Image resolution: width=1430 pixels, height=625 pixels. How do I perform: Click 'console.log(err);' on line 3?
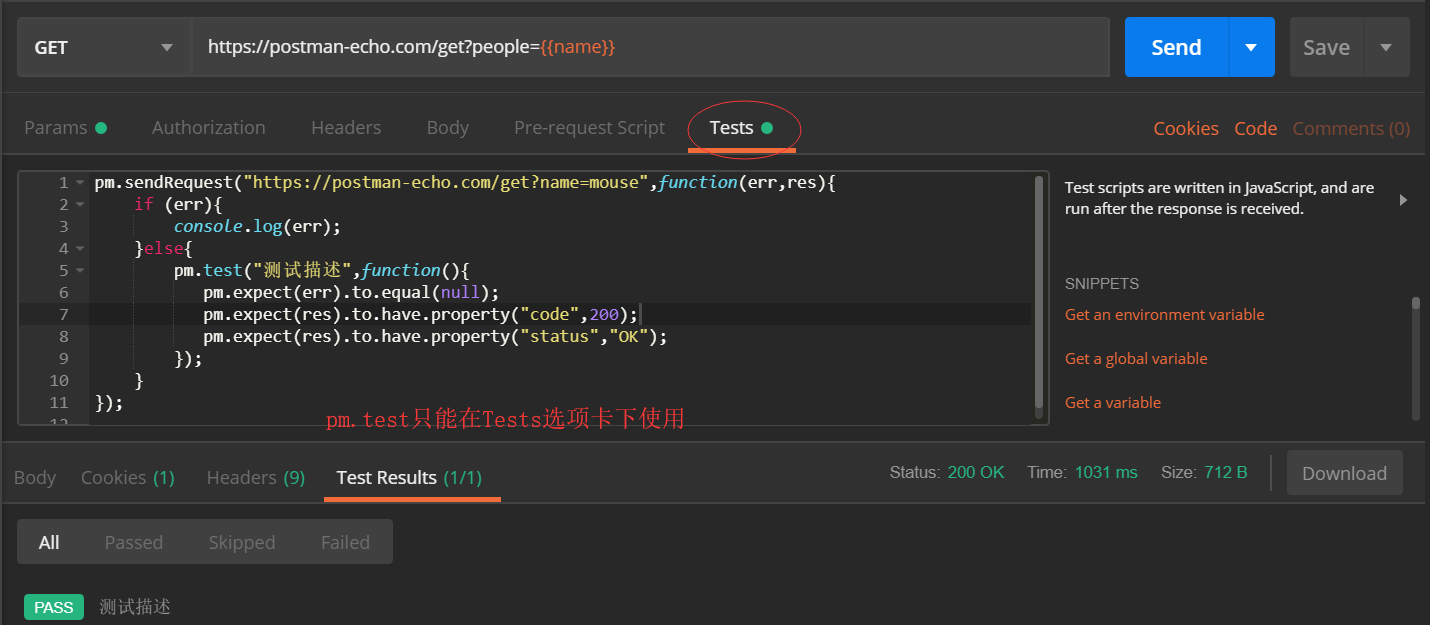(257, 227)
